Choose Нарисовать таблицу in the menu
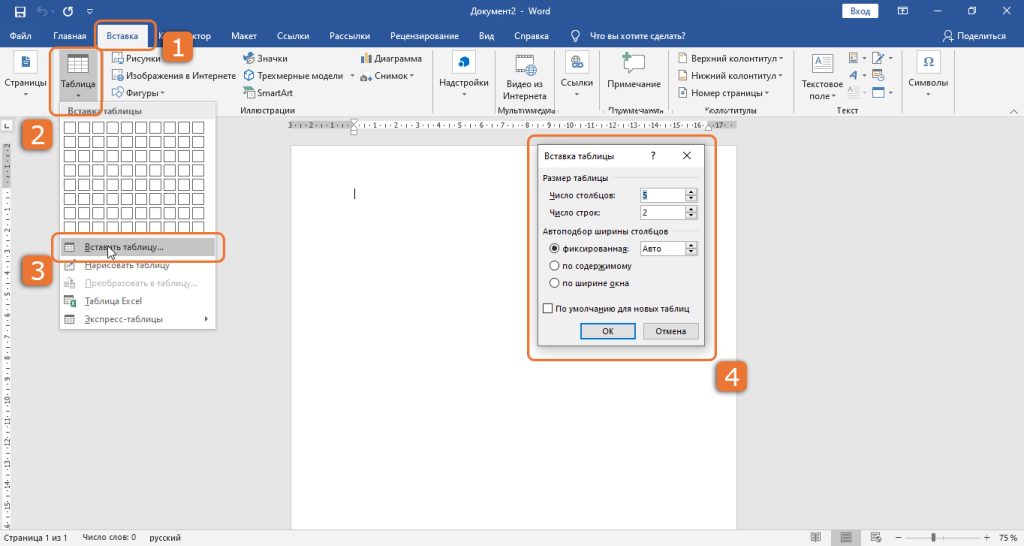This screenshot has height=546, width=1024. 137,265
